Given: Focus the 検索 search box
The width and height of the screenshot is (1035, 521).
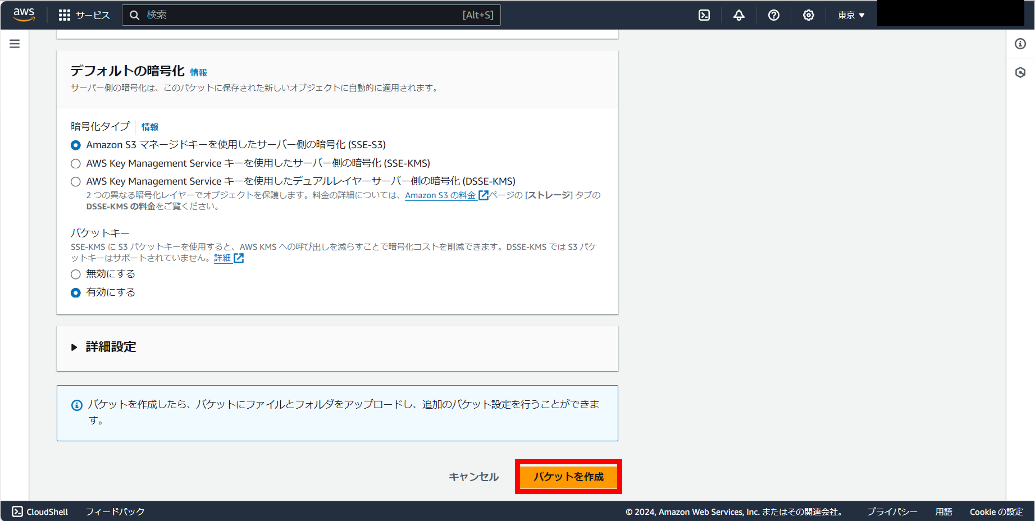Looking at the screenshot, I should point(311,15).
